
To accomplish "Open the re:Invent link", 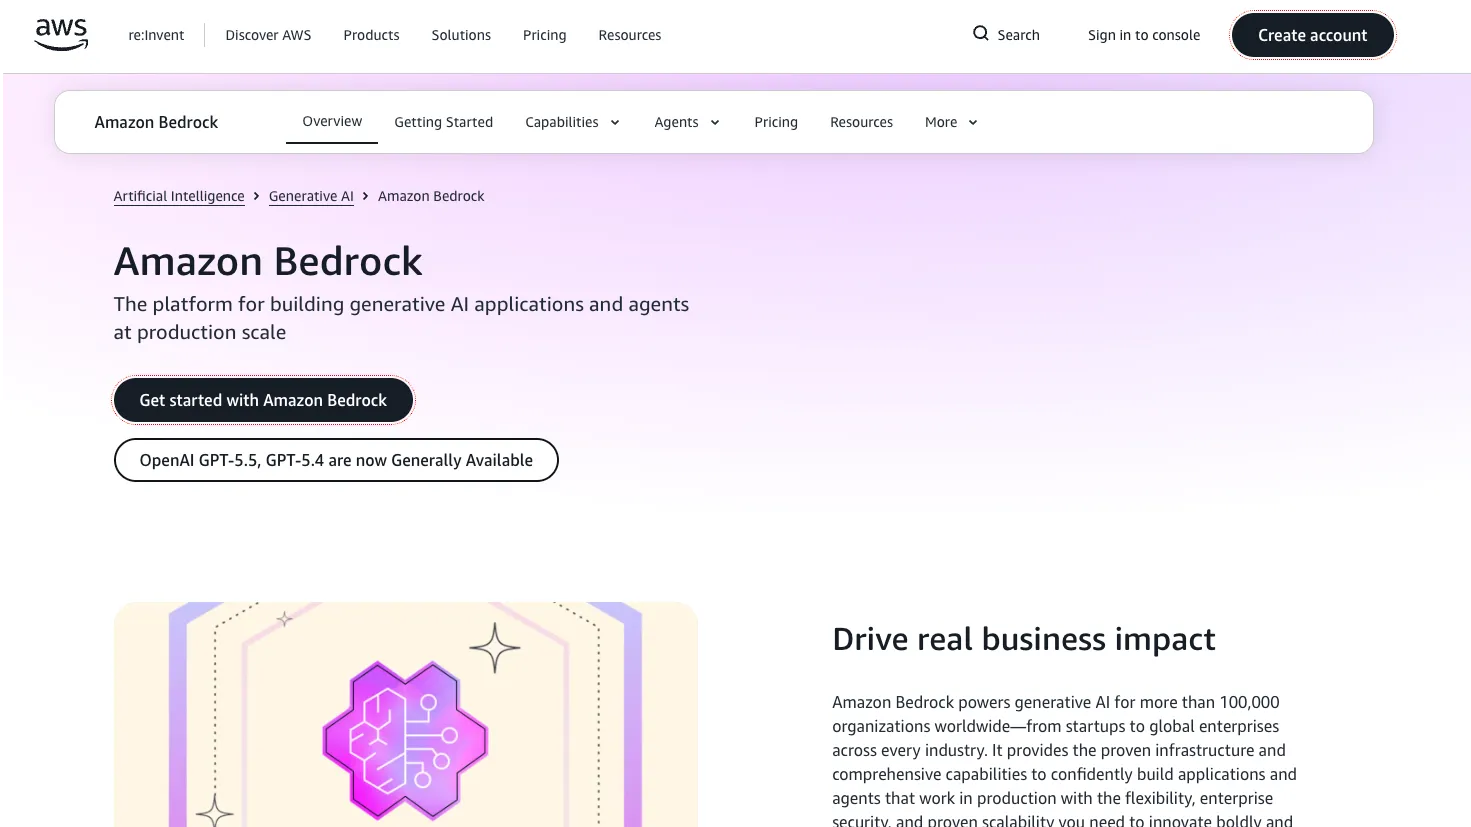I will 156,35.
